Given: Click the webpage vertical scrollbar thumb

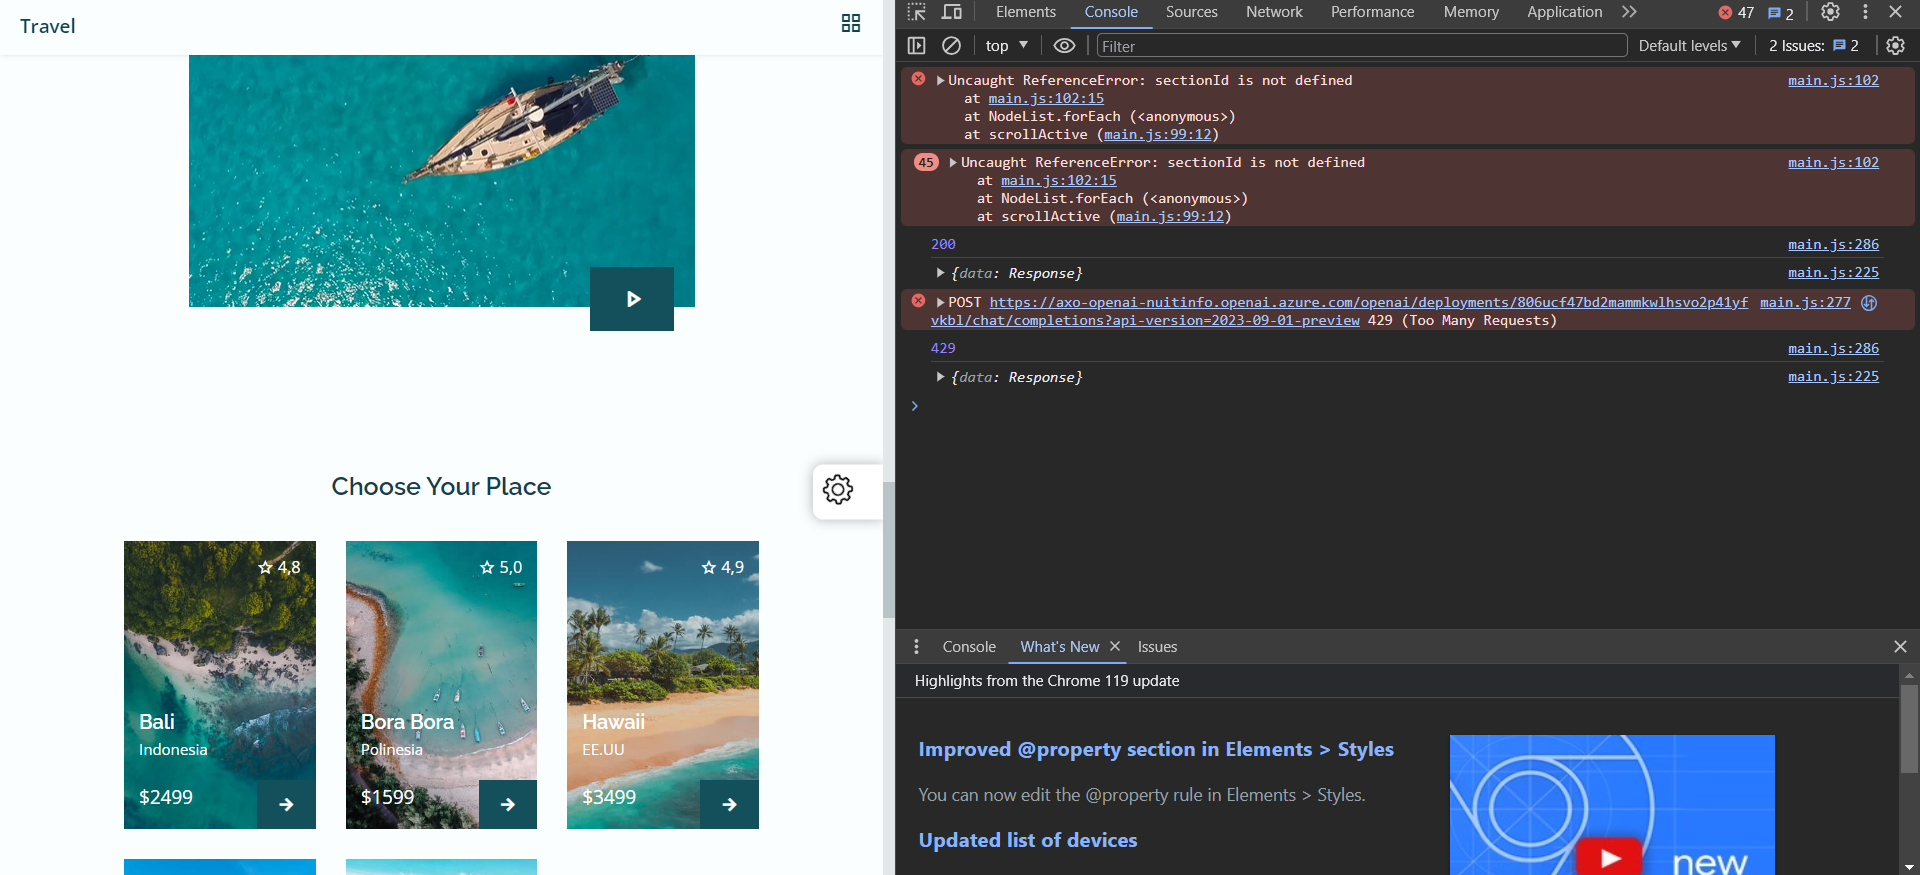Looking at the screenshot, I should click(888, 550).
